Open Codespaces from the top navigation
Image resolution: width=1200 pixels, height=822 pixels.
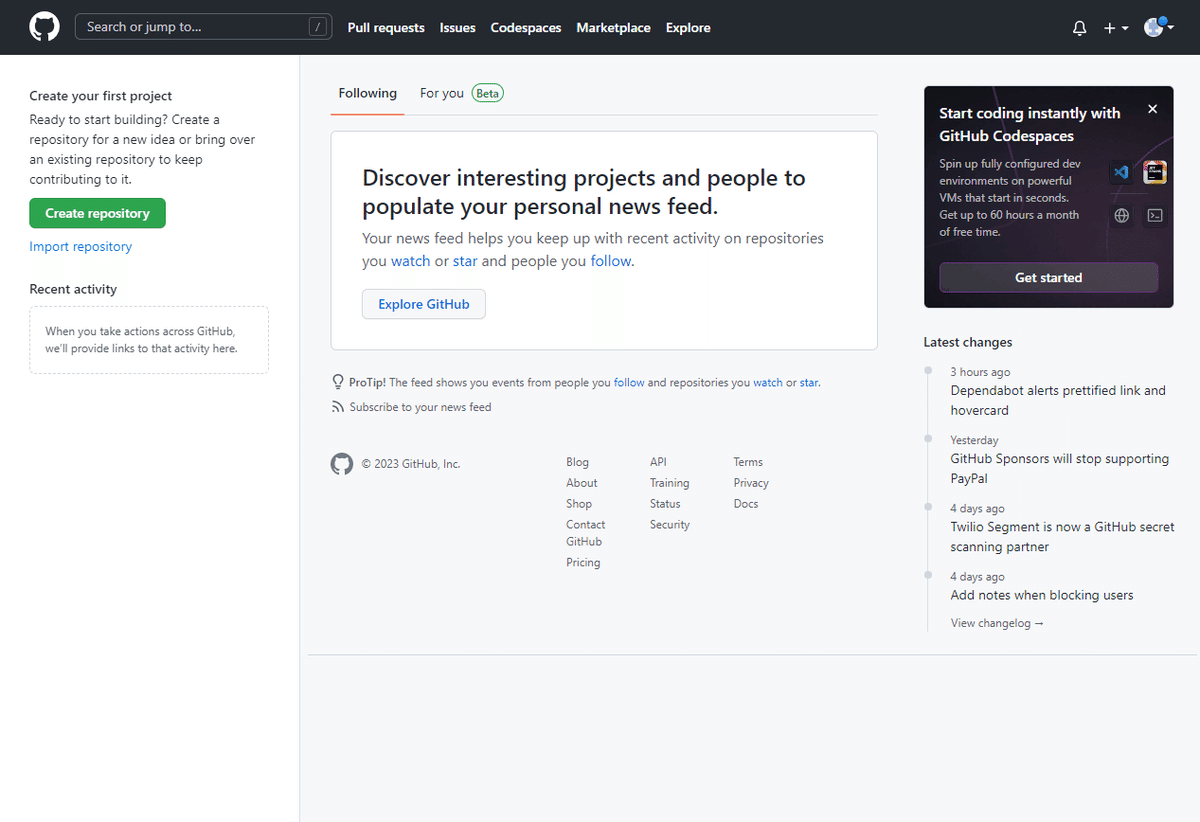[x=526, y=28]
